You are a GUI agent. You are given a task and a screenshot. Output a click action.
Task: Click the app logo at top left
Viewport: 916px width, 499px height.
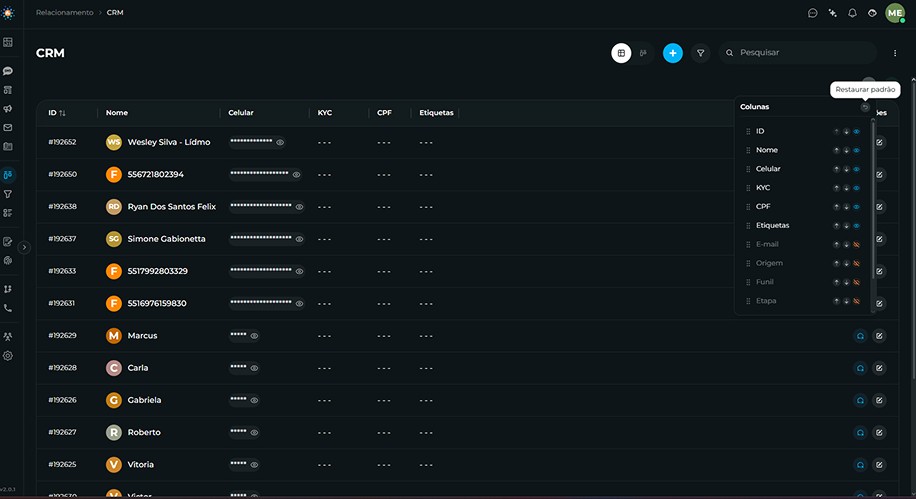(x=8, y=13)
